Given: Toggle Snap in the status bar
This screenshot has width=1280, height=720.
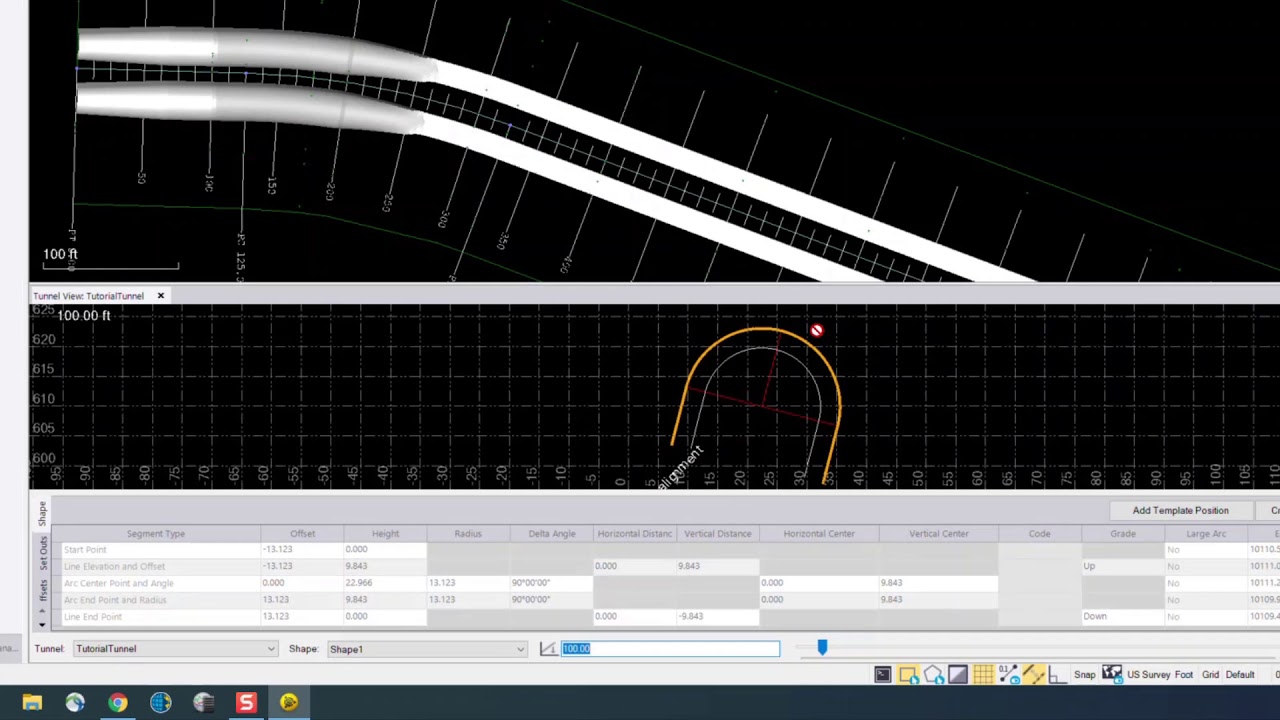Looking at the screenshot, I should point(1085,675).
